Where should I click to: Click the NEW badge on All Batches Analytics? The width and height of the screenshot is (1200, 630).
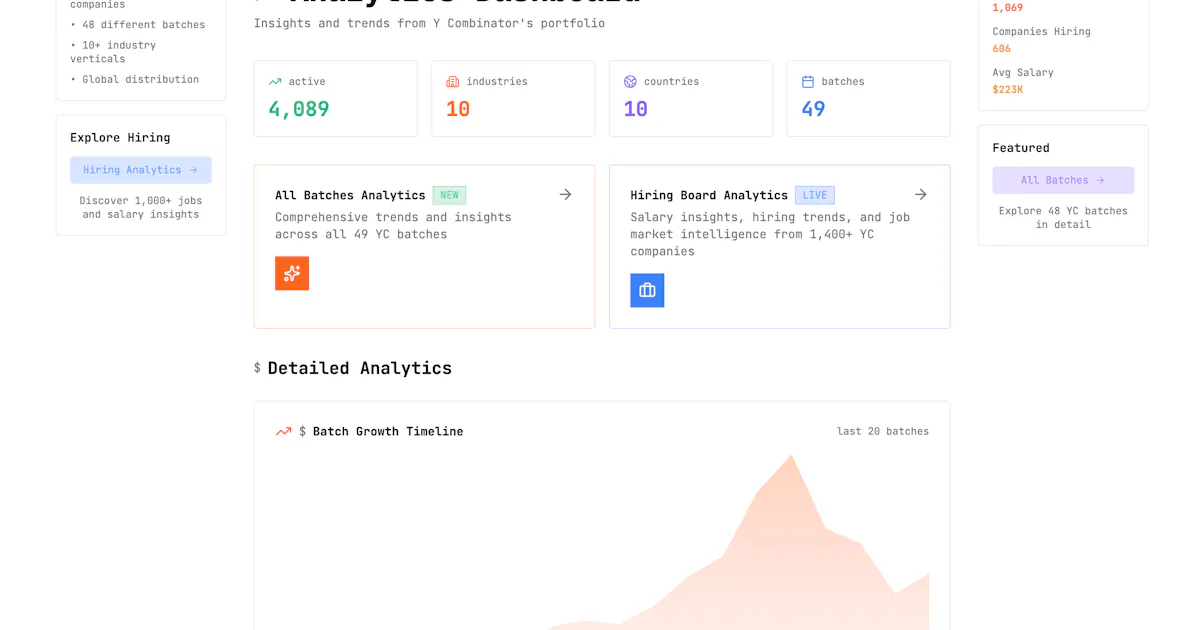click(449, 195)
